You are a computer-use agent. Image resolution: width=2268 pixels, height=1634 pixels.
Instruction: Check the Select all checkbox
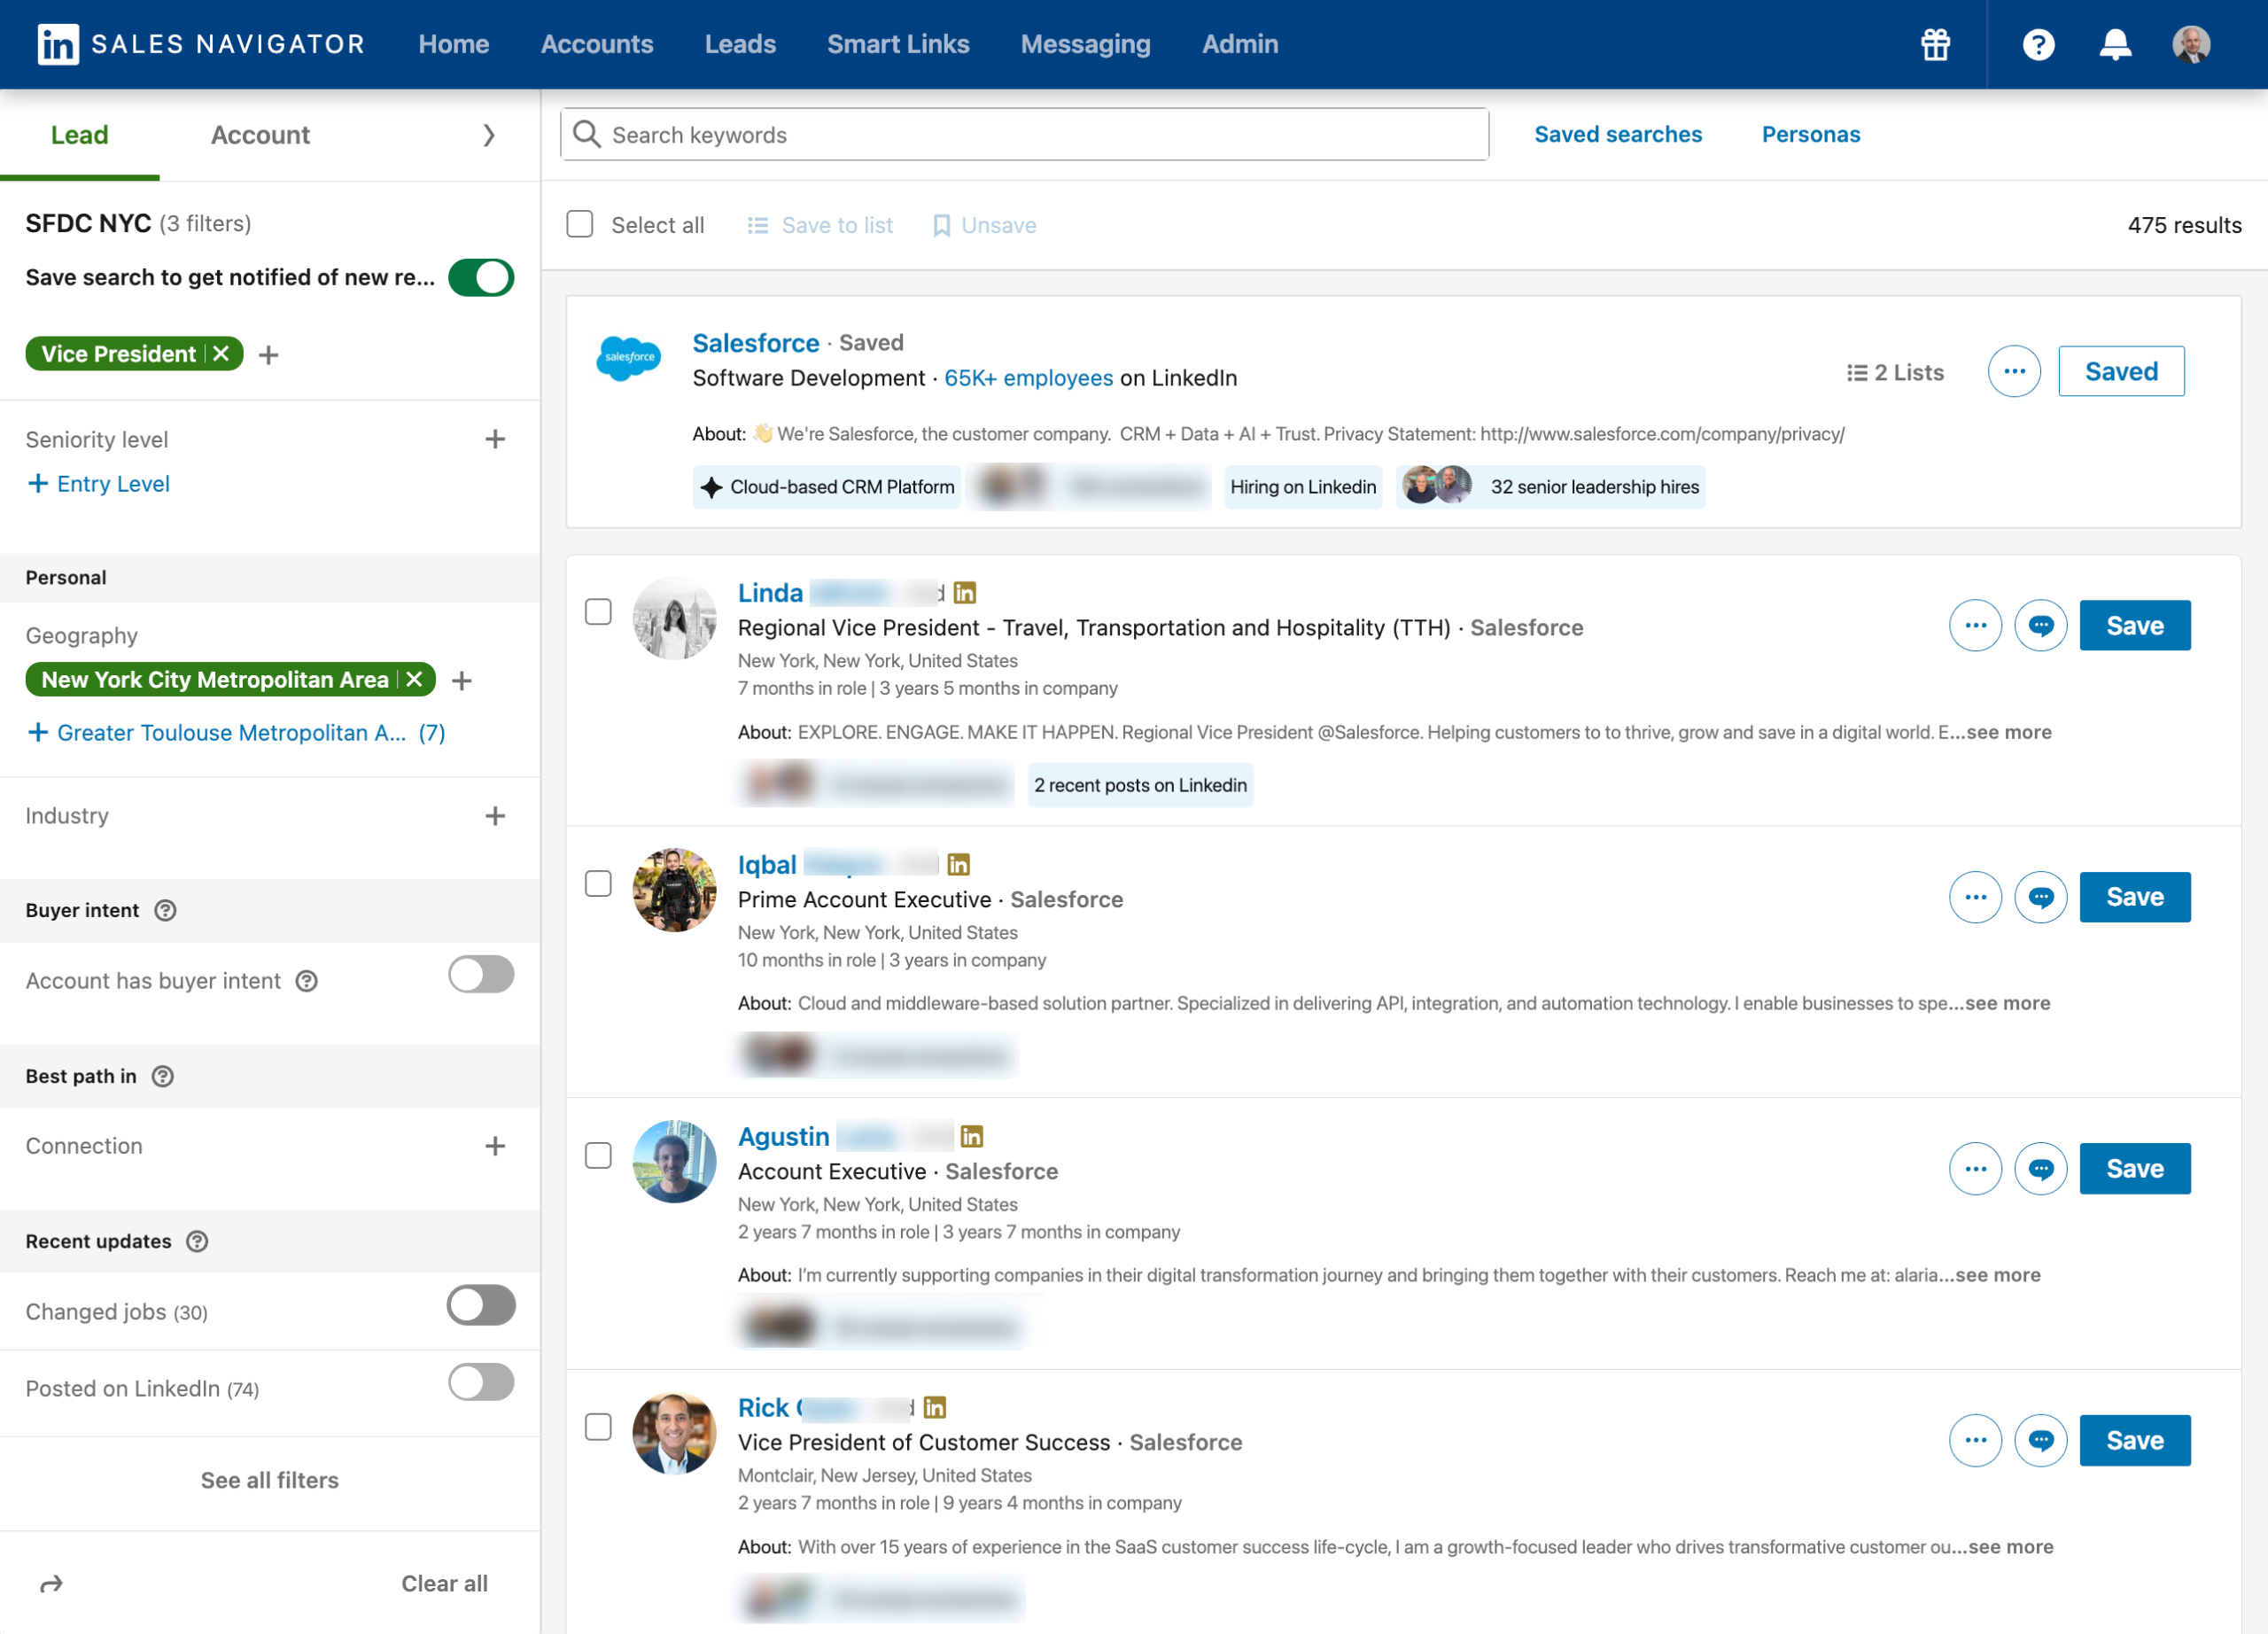580,224
